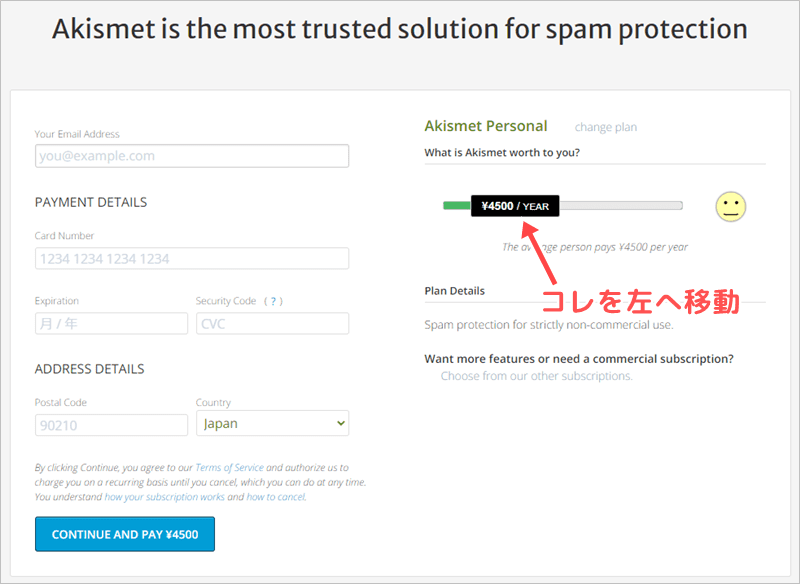Click the ¥4500 / YEAR slider handle
The width and height of the screenshot is (800, 584).
point(515,206)
